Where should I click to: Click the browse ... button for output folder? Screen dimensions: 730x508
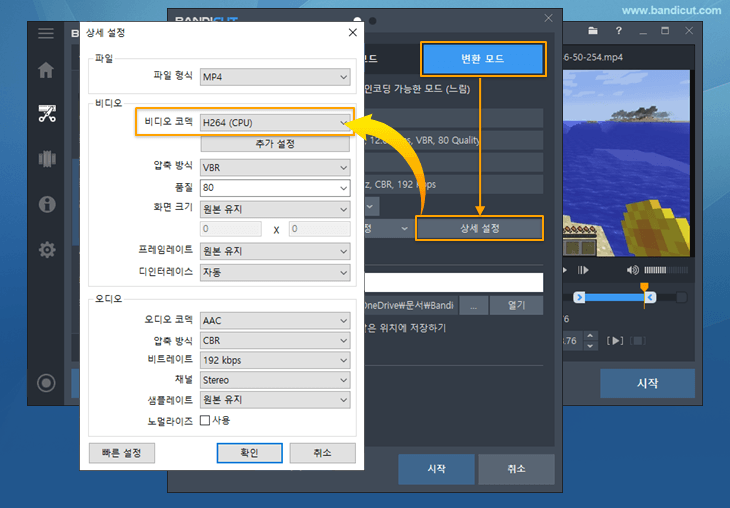[473, 305]
